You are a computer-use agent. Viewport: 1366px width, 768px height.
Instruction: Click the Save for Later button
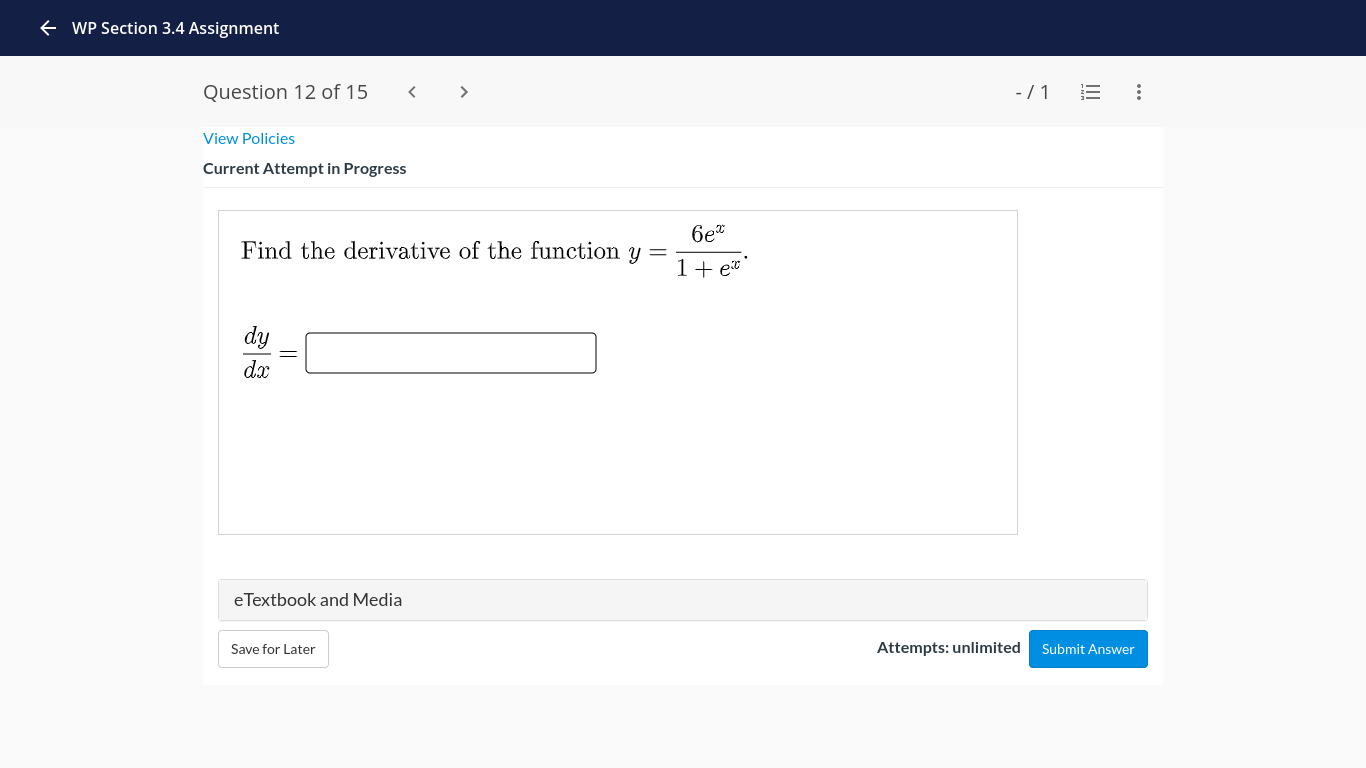(x=273, y=648)
